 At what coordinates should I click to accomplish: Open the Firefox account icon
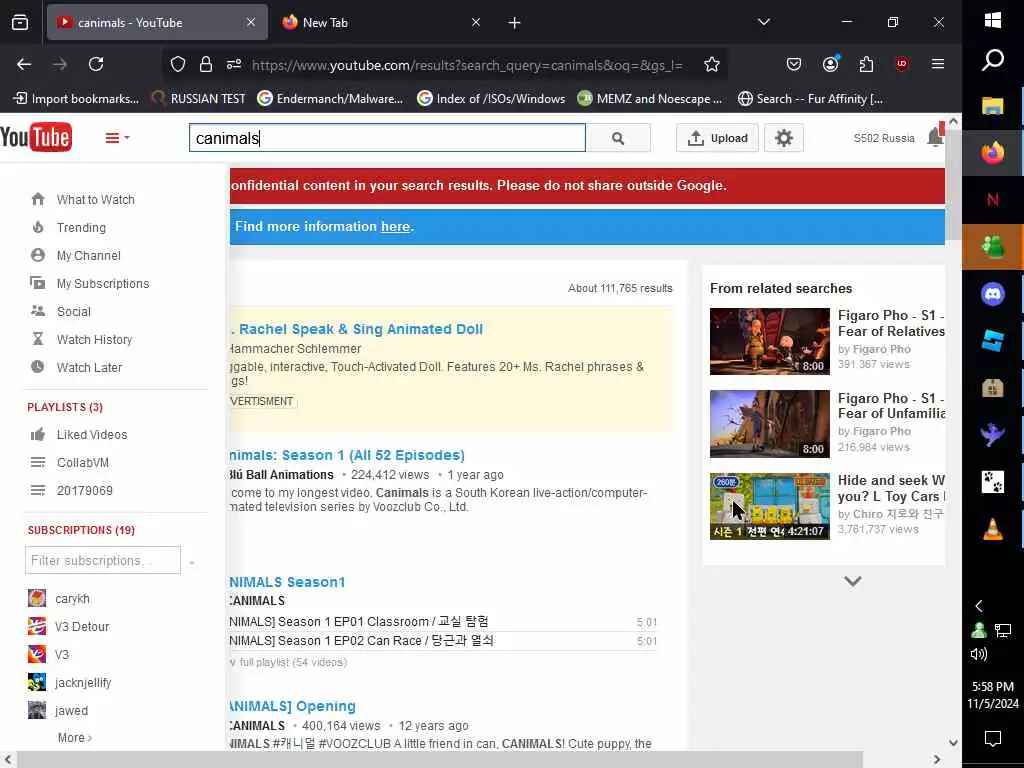pos(830,64)
